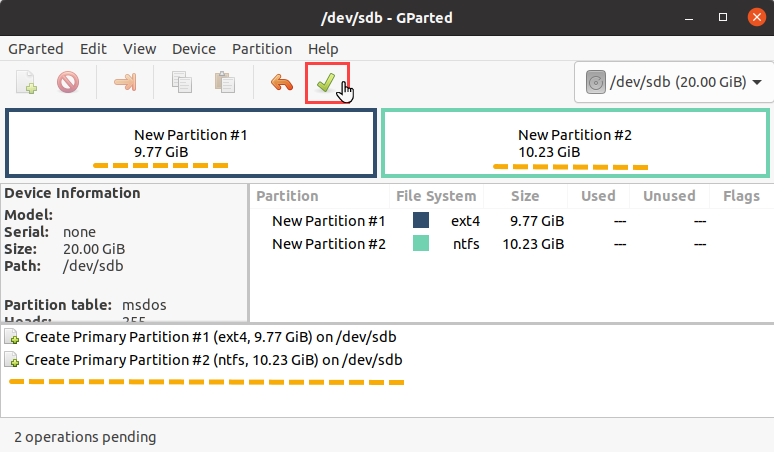Undo last operation with orange arrow
Image resolution: width=774 pixels, height=452 pixels.
[282, 82]
